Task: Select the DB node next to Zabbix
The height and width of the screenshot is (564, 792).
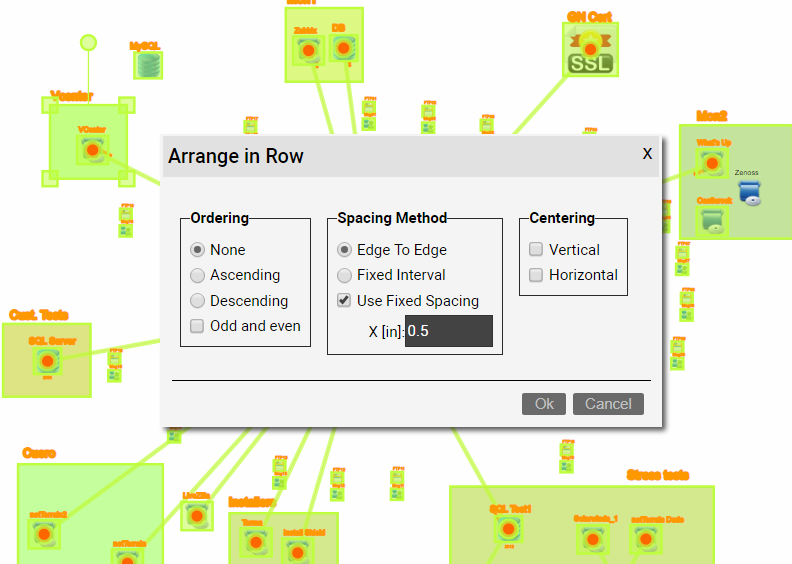Action: 343,47
